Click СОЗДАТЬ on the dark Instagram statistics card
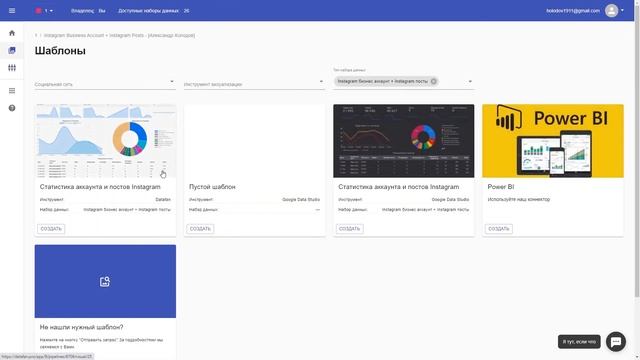This screenshot has height=360, width=640. coord(349,229)
